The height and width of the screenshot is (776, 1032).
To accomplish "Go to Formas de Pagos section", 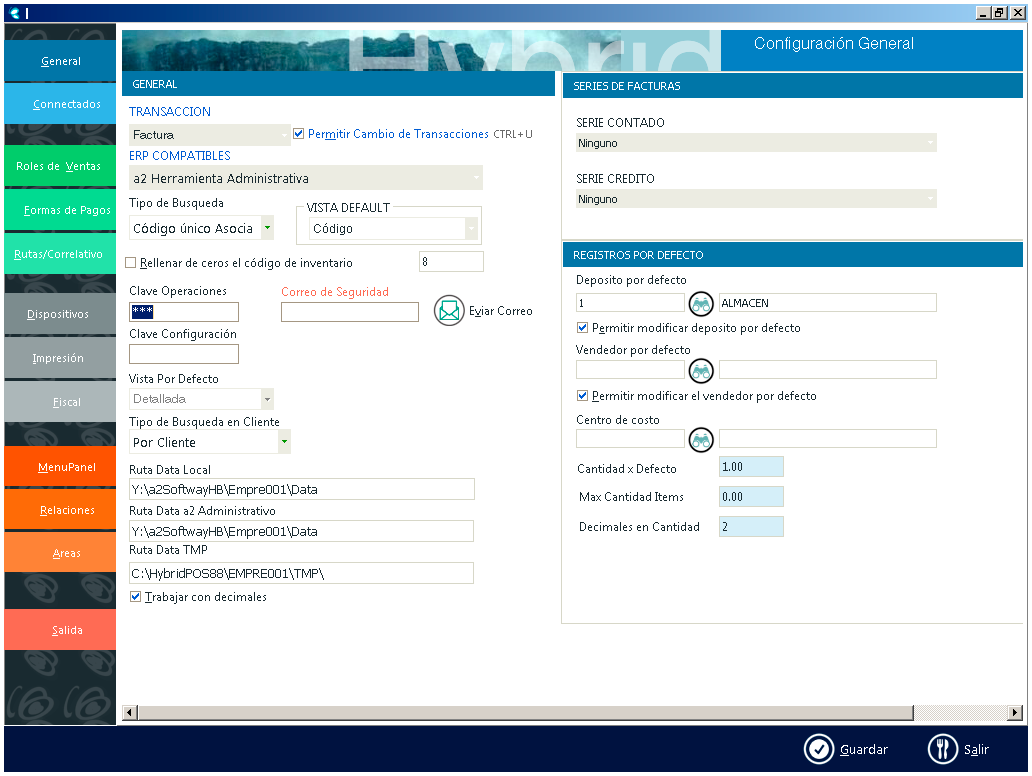I will click(x=60, y=210).
